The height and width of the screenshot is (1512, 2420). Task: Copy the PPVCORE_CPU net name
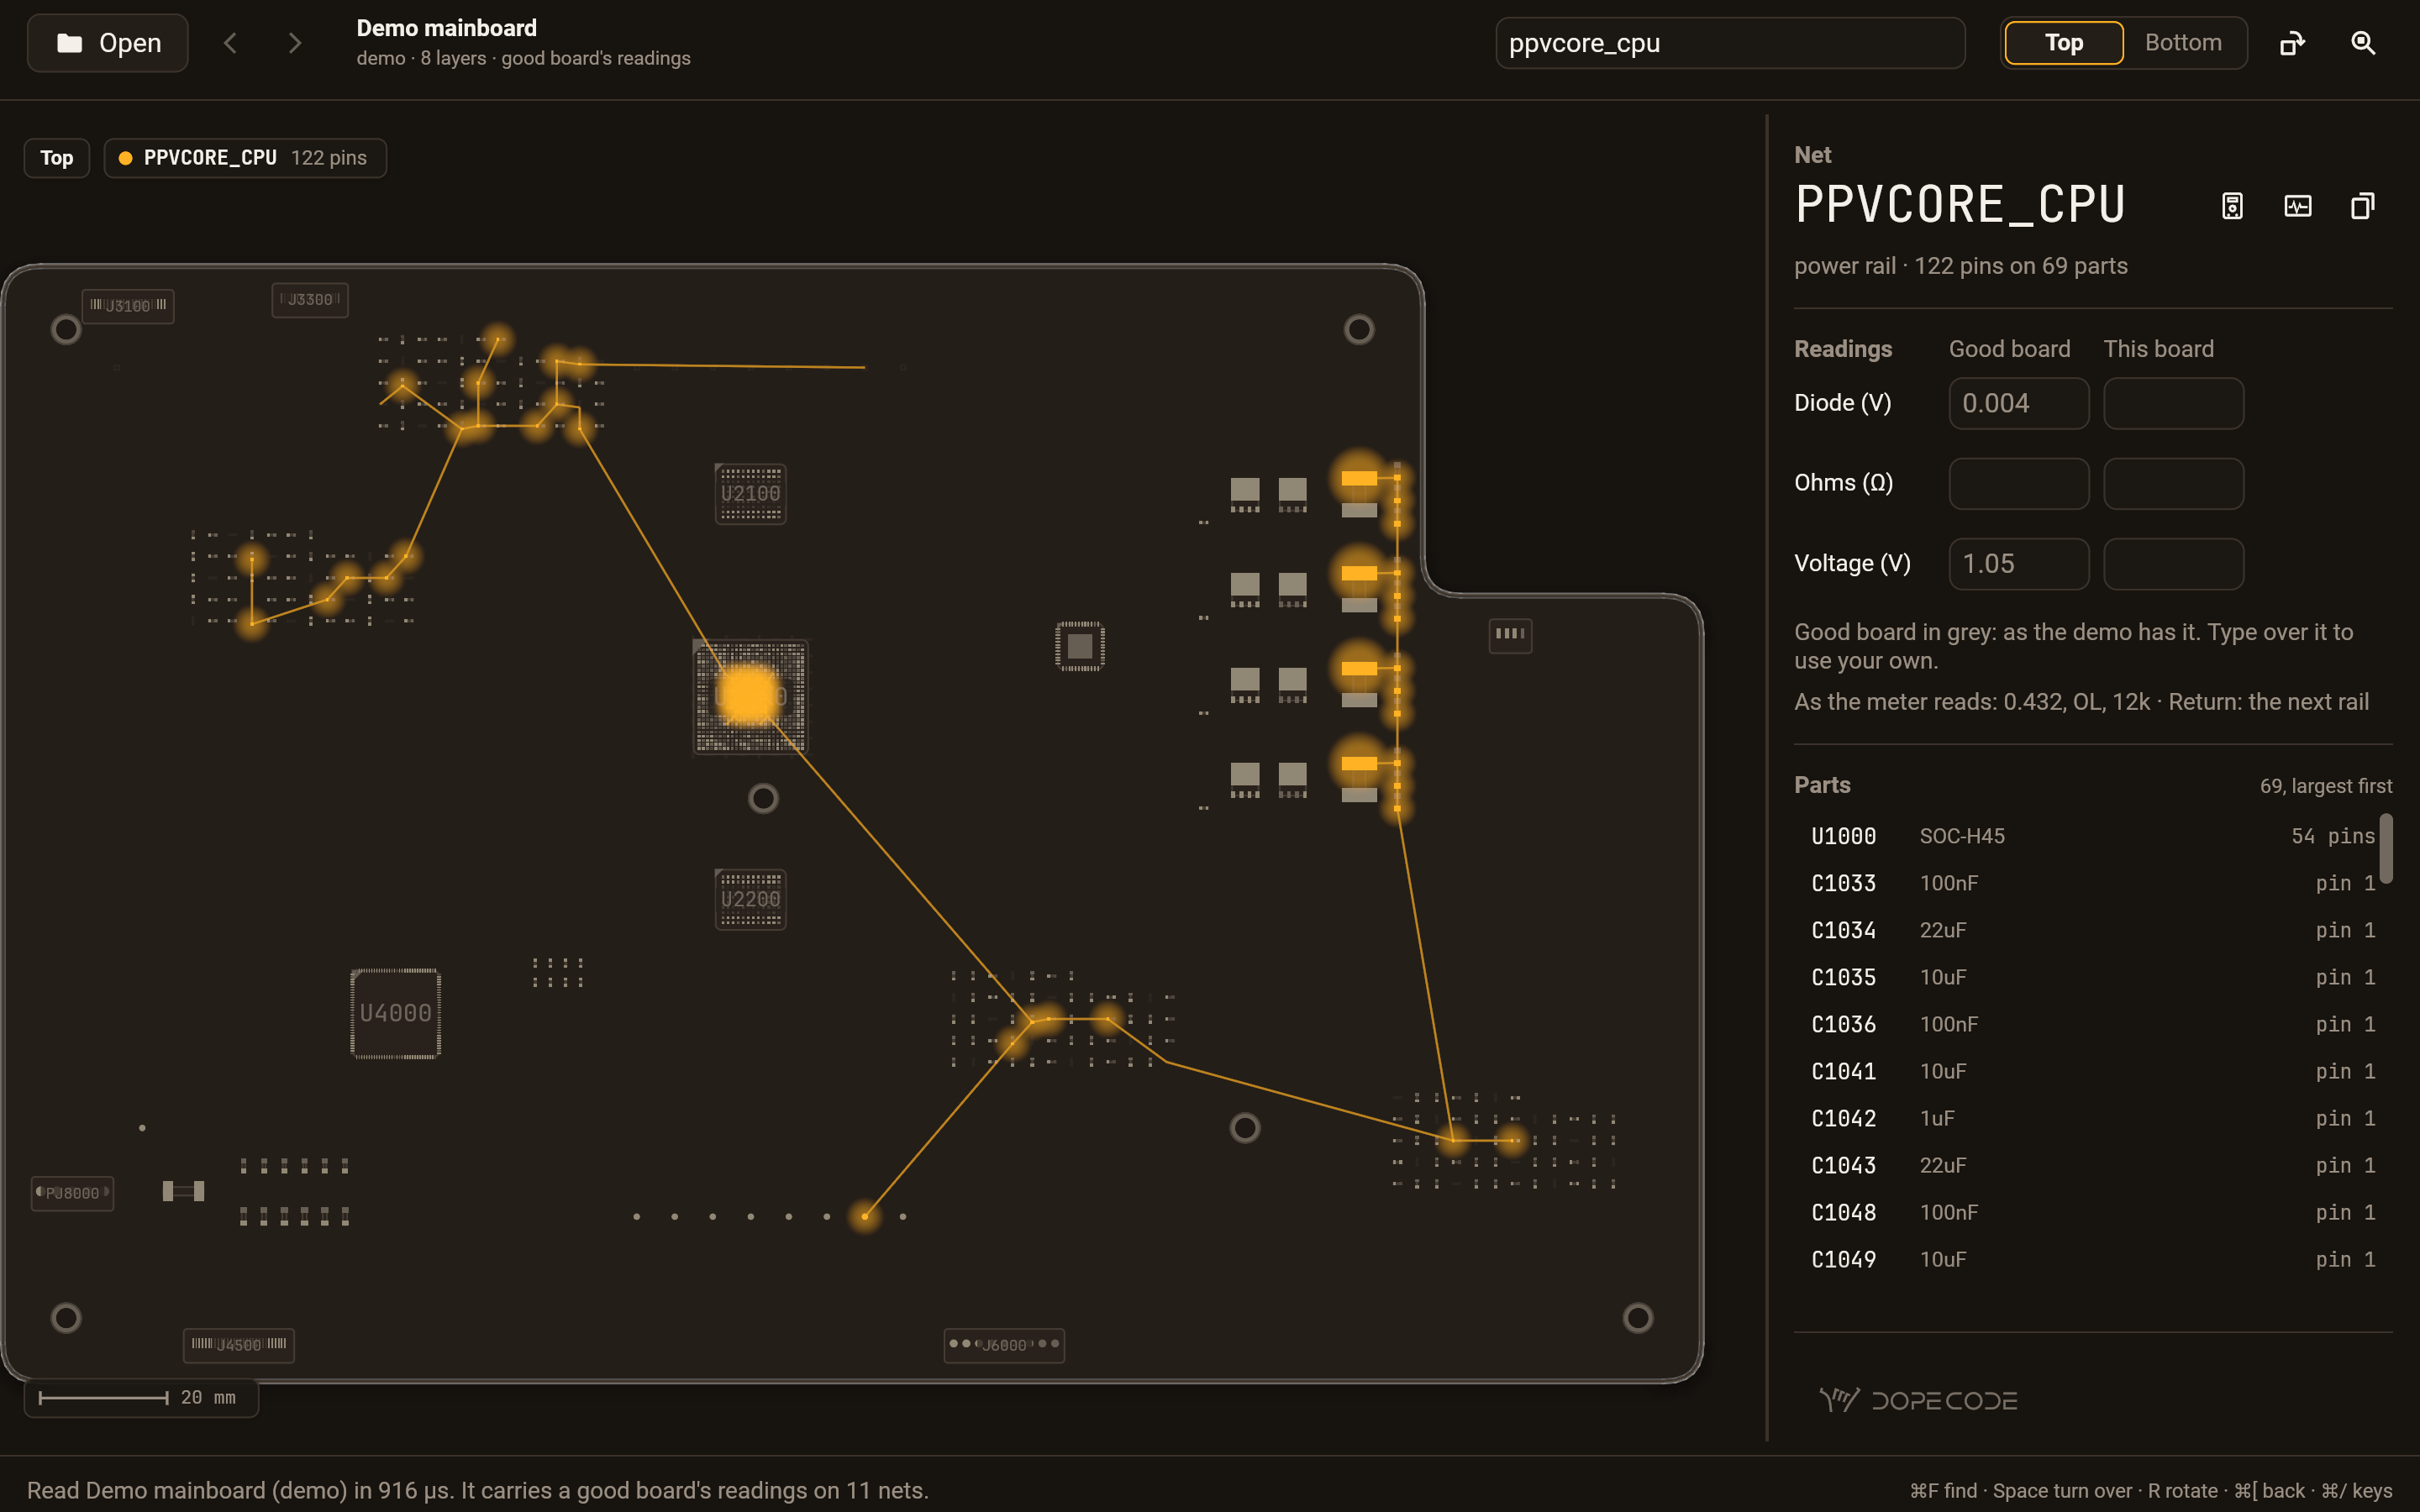tap(2362, 206)
